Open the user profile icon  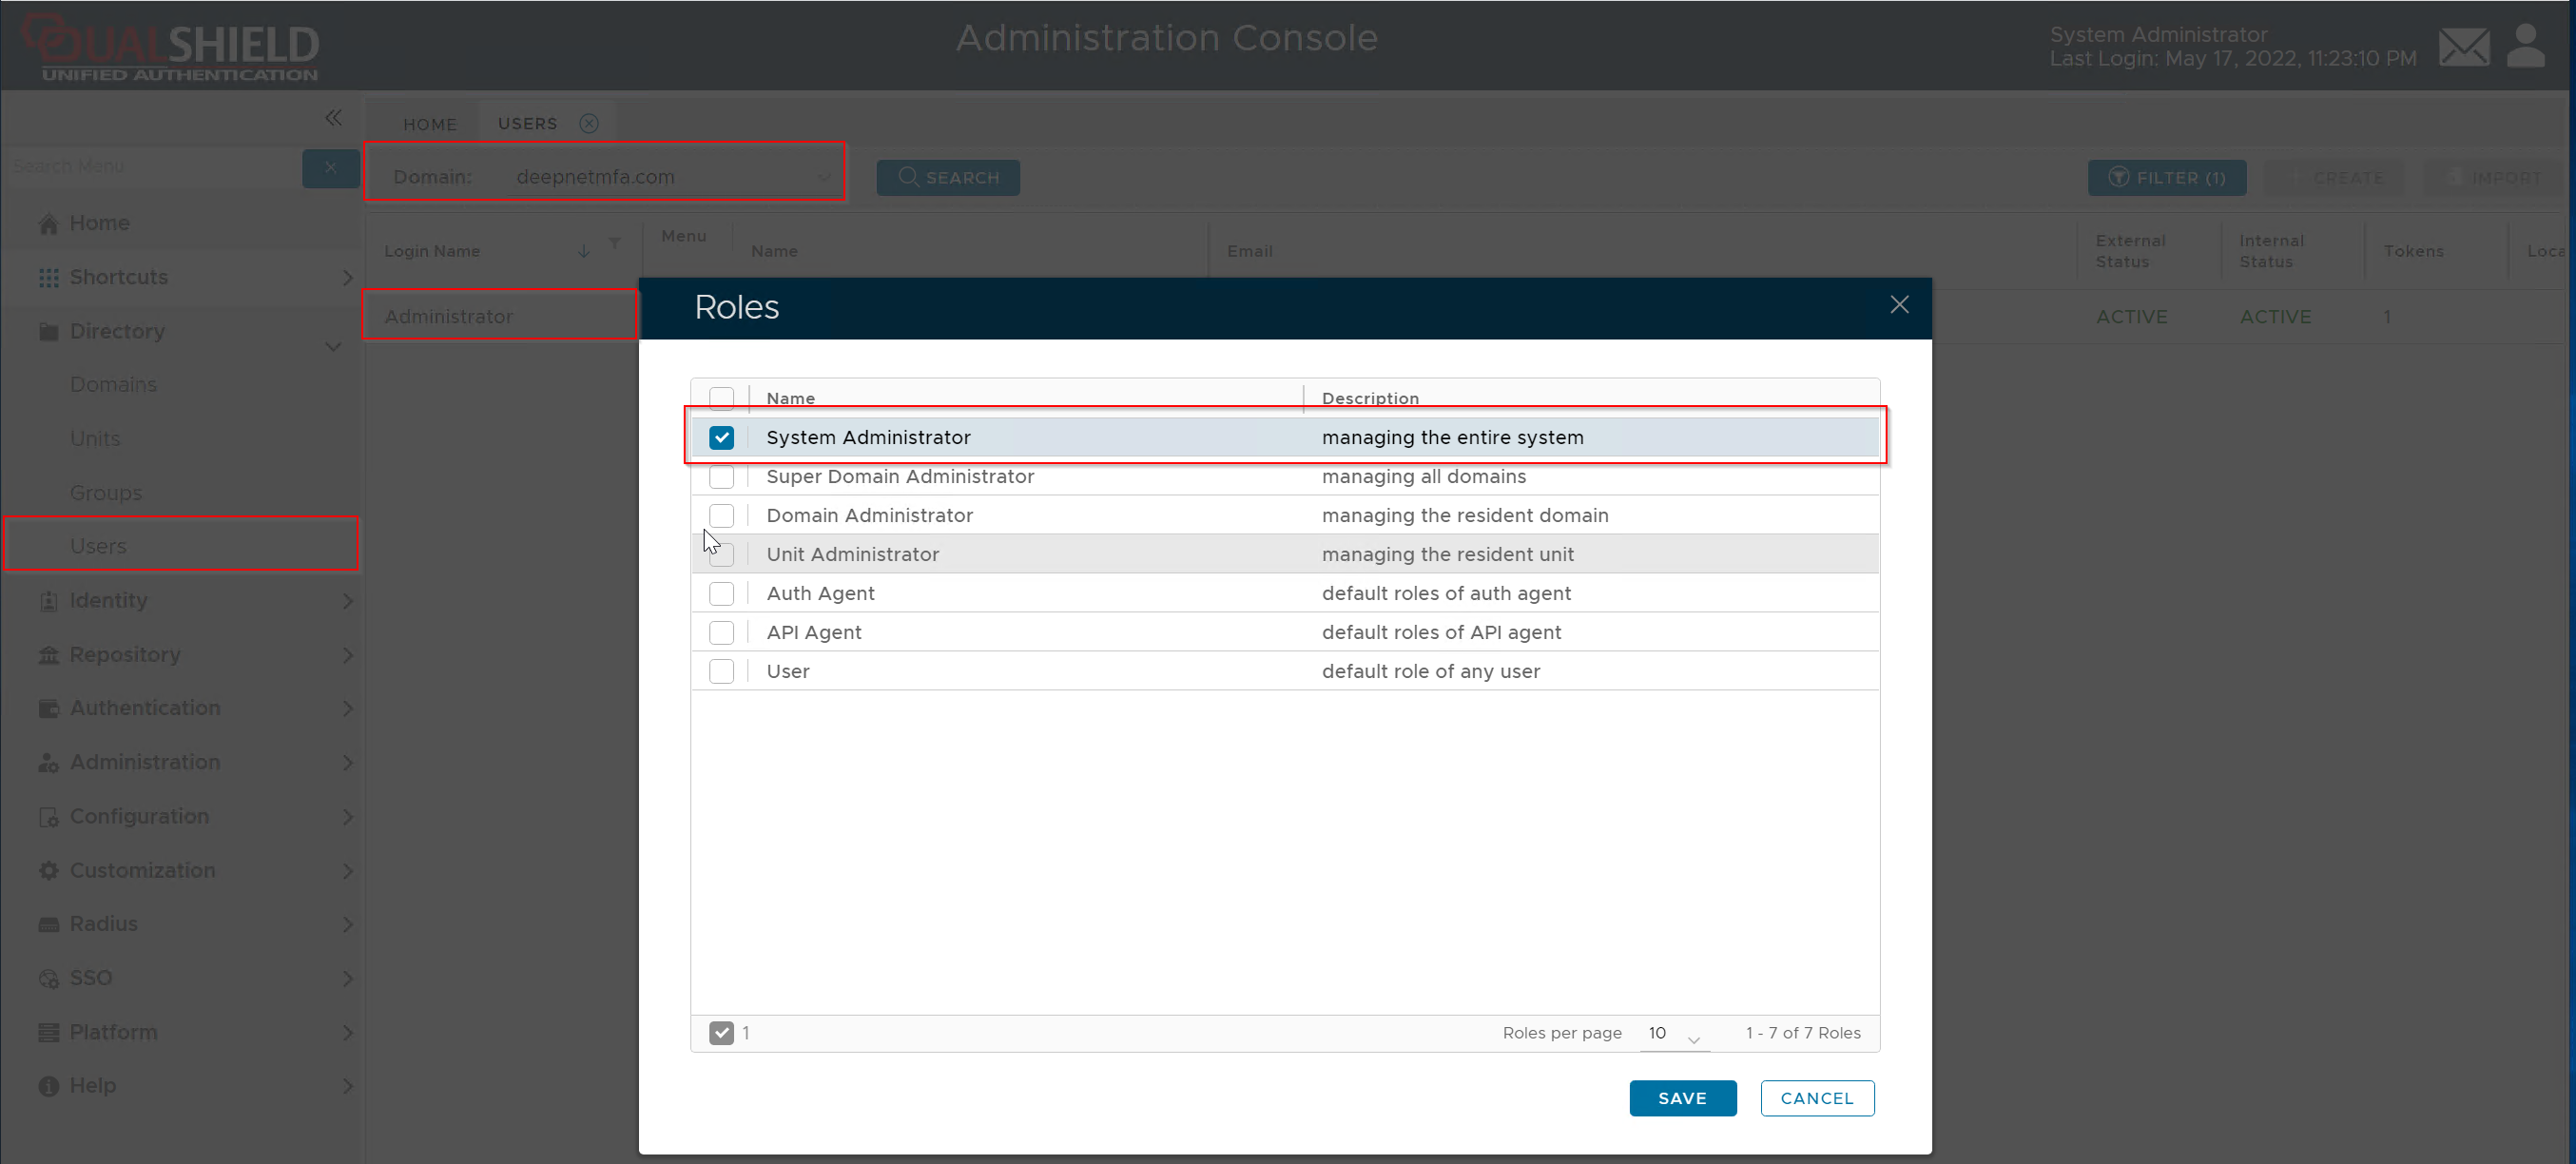pos(2526,47)
